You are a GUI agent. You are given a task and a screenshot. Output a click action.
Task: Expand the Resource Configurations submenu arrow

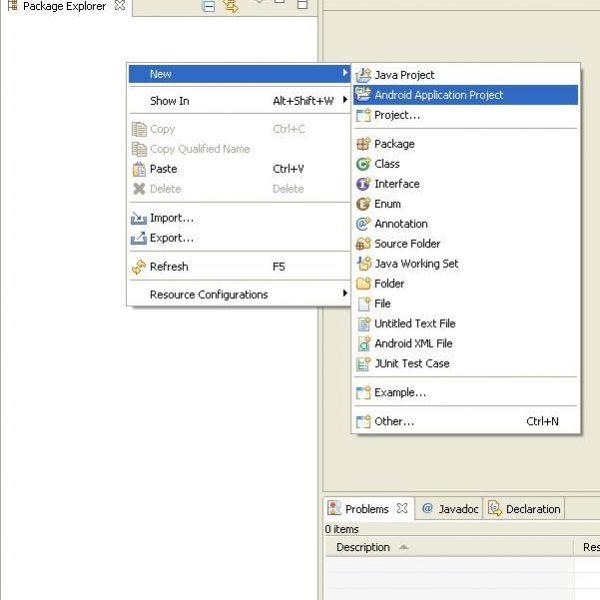(x=345, y=293)
